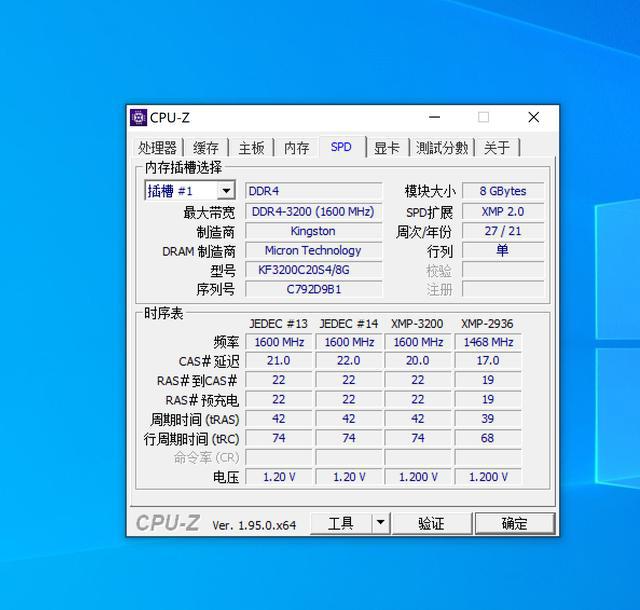Click the 模块大小 label

point(430,191)
